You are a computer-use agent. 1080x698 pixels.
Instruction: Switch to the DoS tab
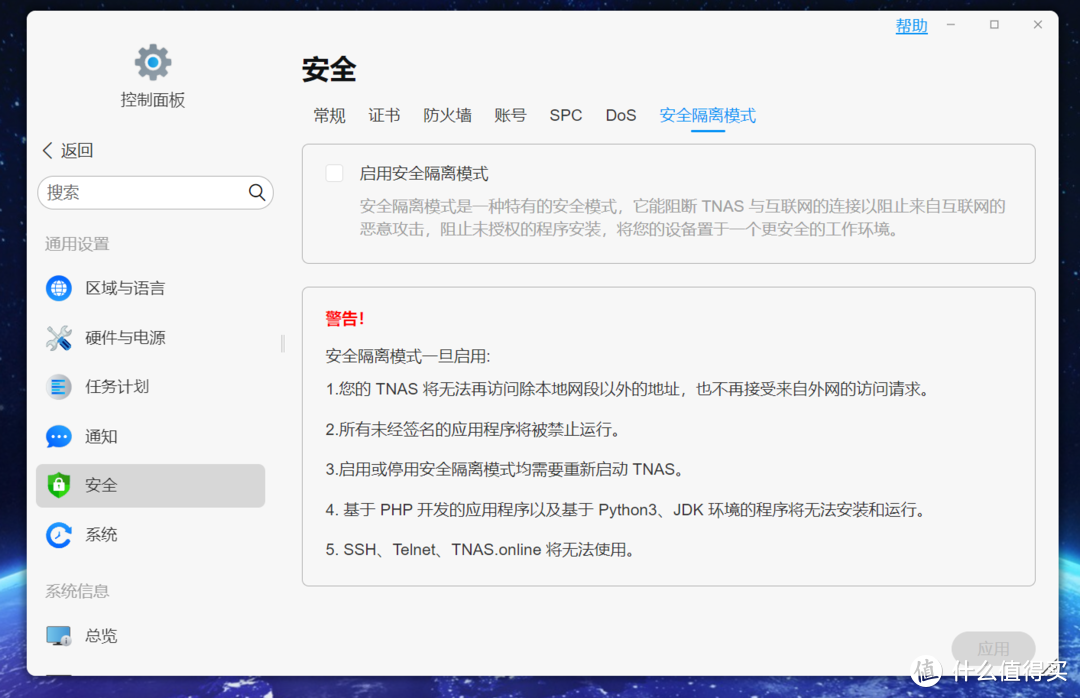620,116
